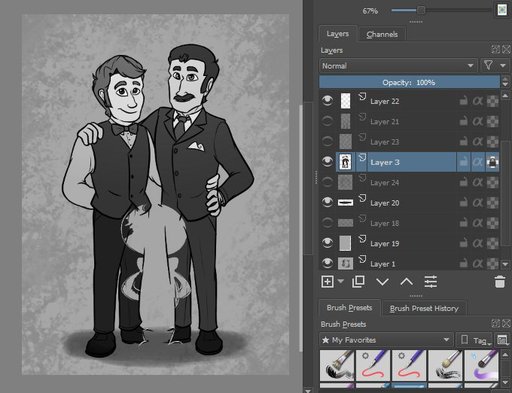Image resolution: width=512 pixels, height=393 pixels.
Task: Delete layer with trash icon
Action: 499,282
